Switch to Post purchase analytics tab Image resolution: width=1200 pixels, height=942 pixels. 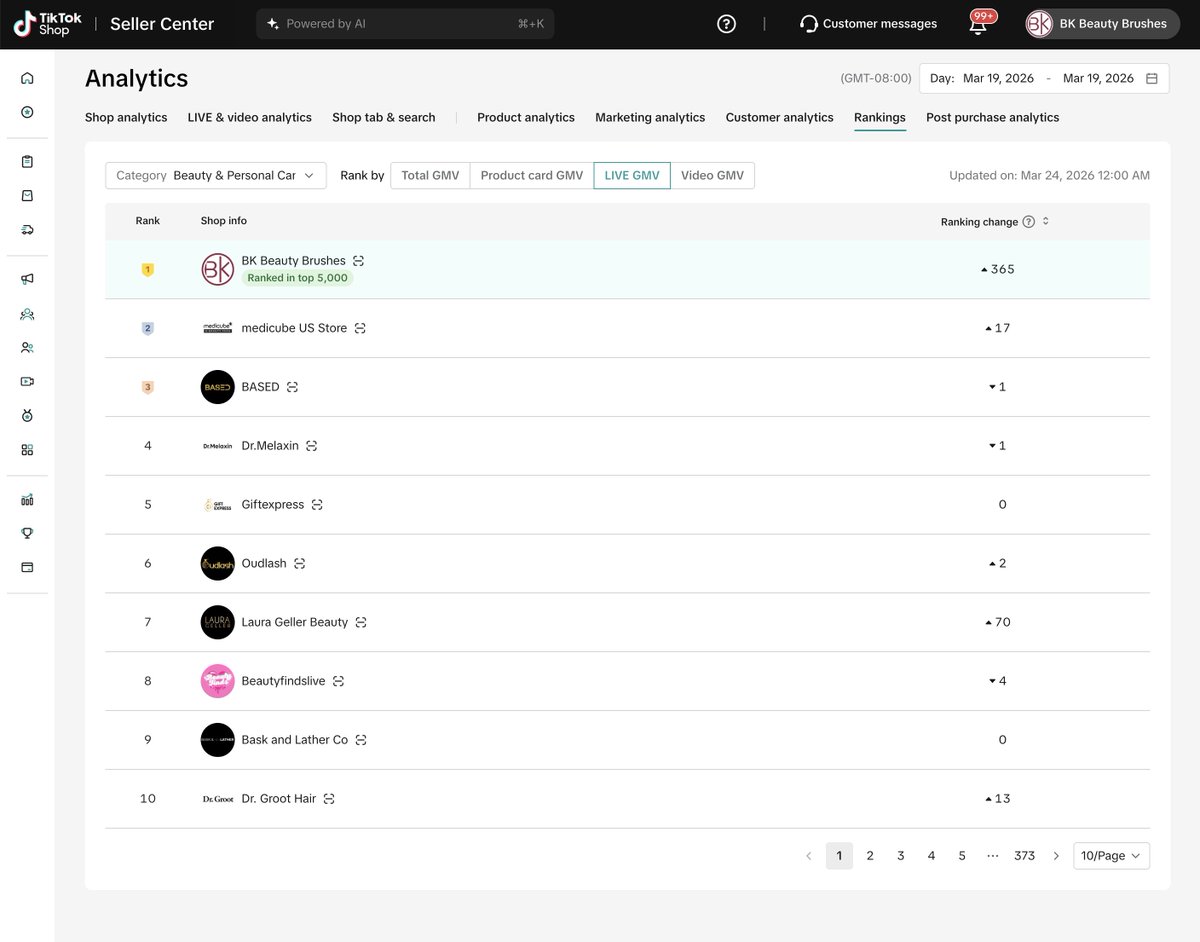(x=993, y=117)
